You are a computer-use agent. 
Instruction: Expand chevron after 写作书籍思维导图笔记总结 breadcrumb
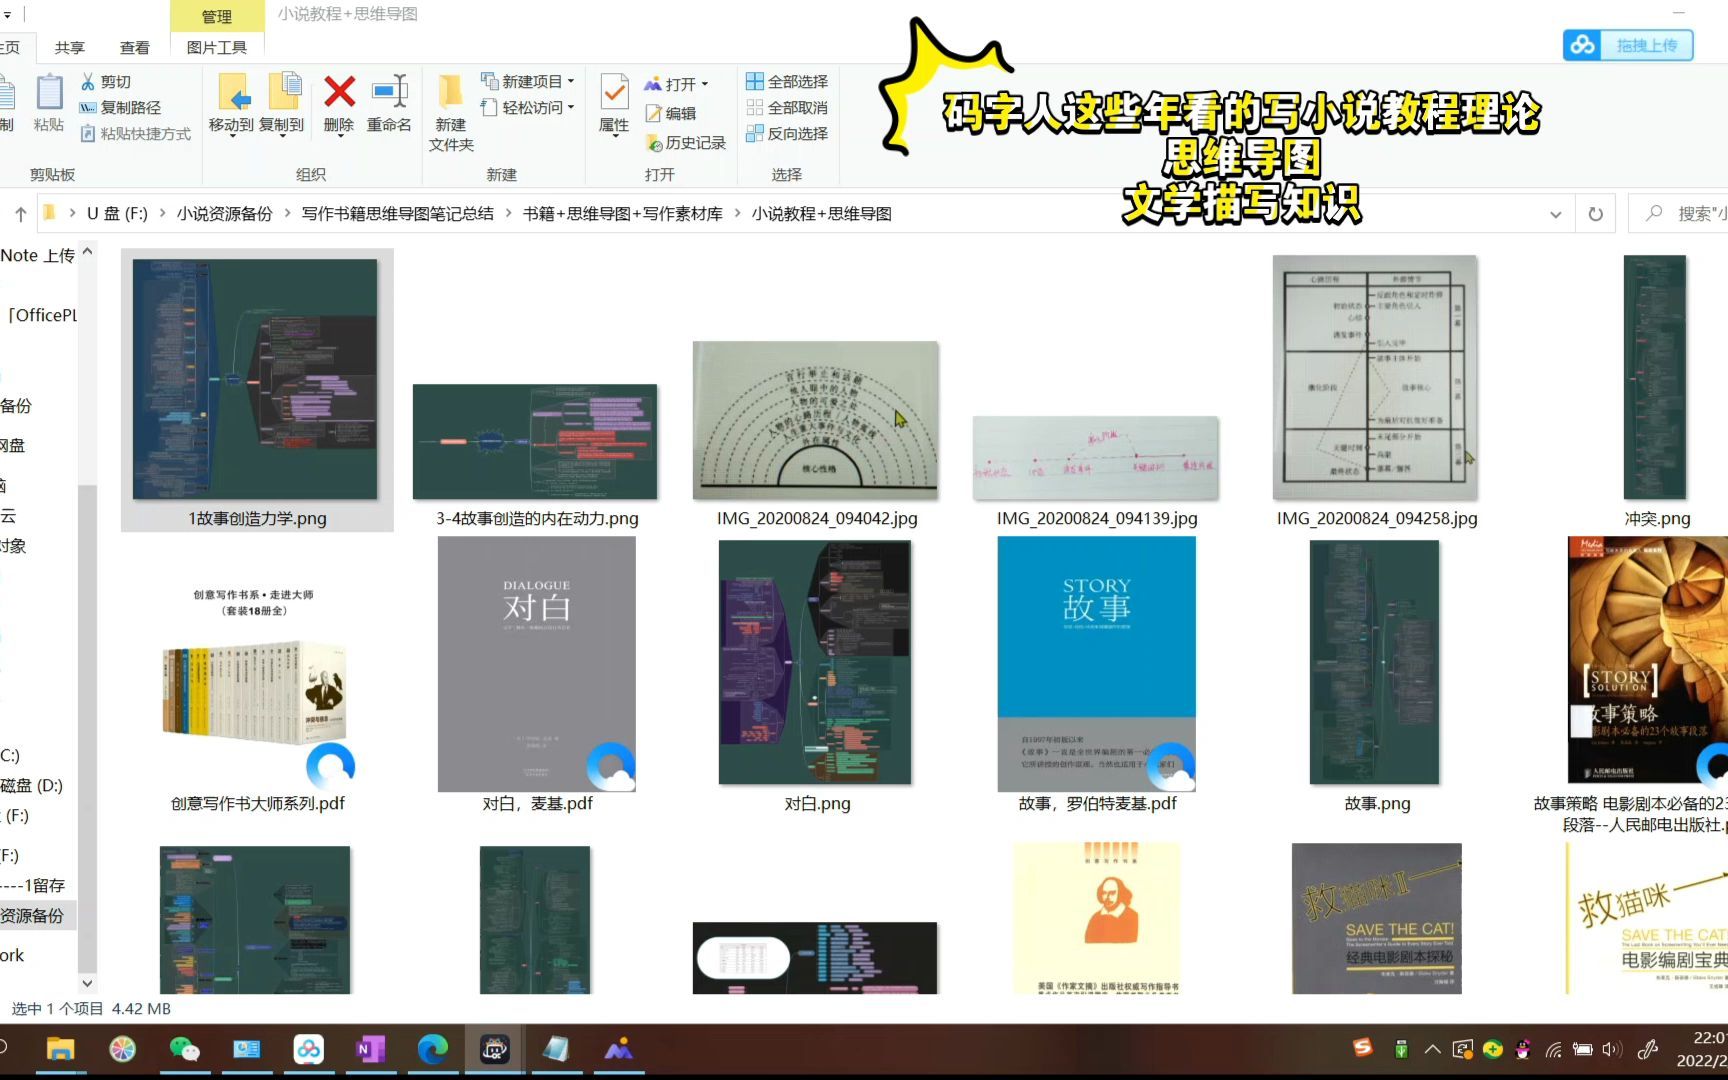(x=508, y=214)
